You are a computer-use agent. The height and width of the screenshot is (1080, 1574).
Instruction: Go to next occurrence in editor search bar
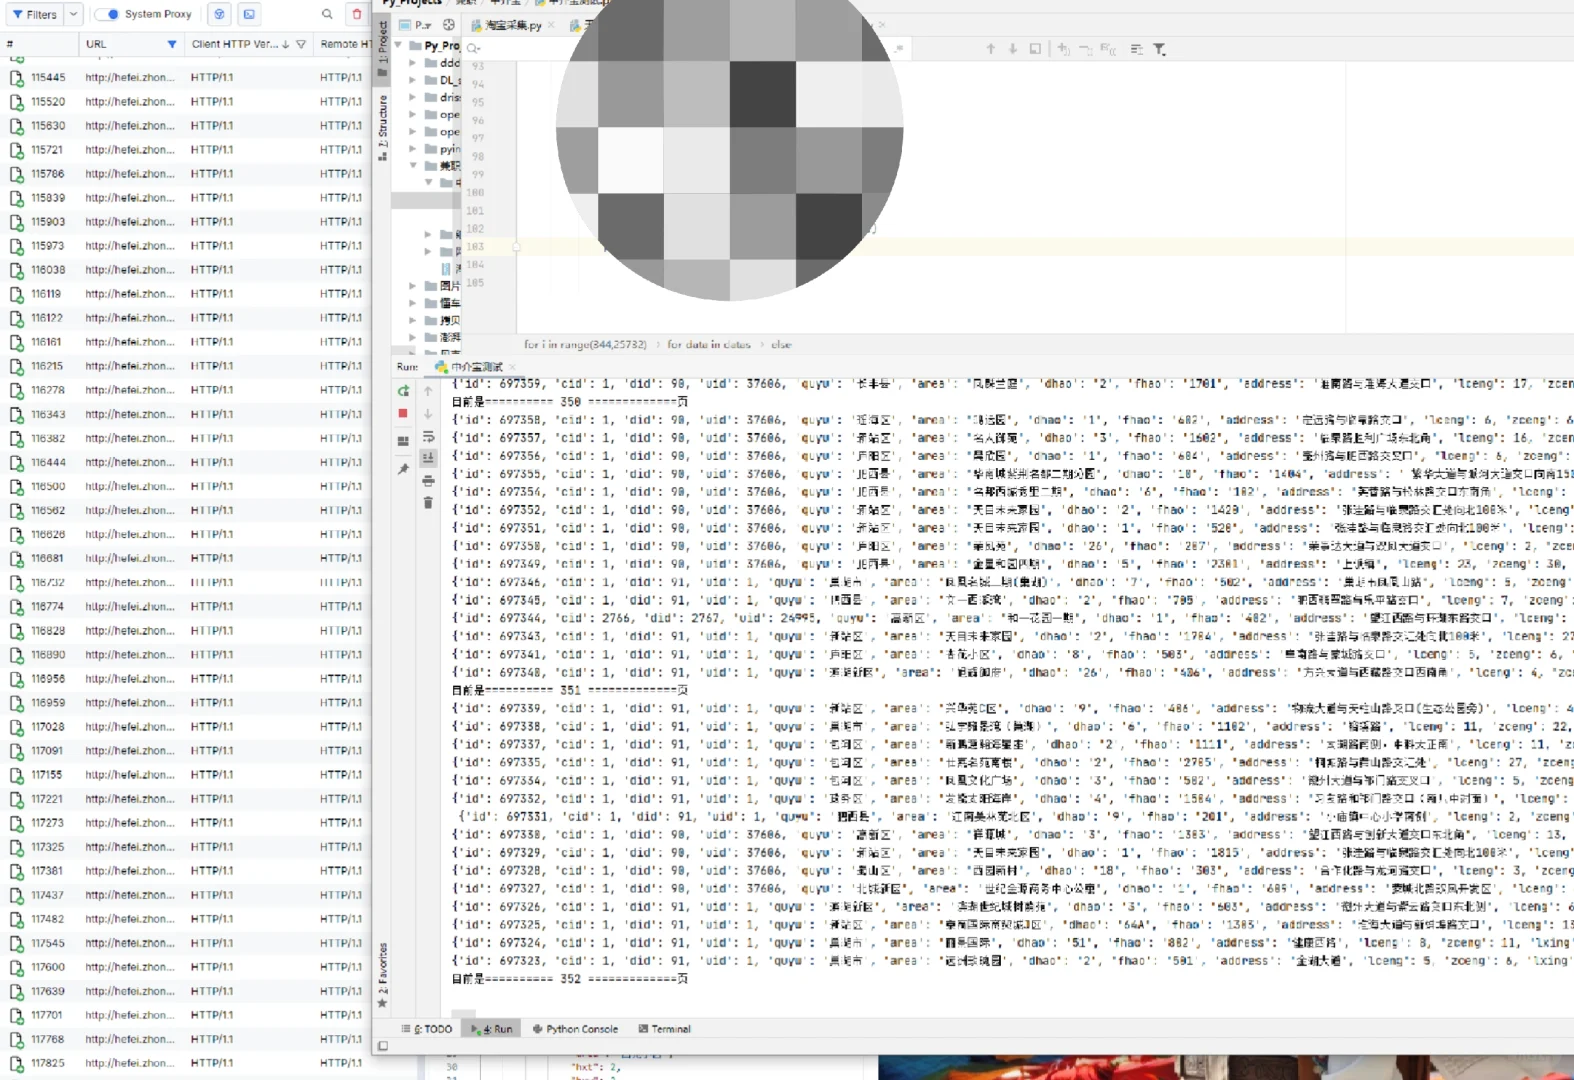1012,49
